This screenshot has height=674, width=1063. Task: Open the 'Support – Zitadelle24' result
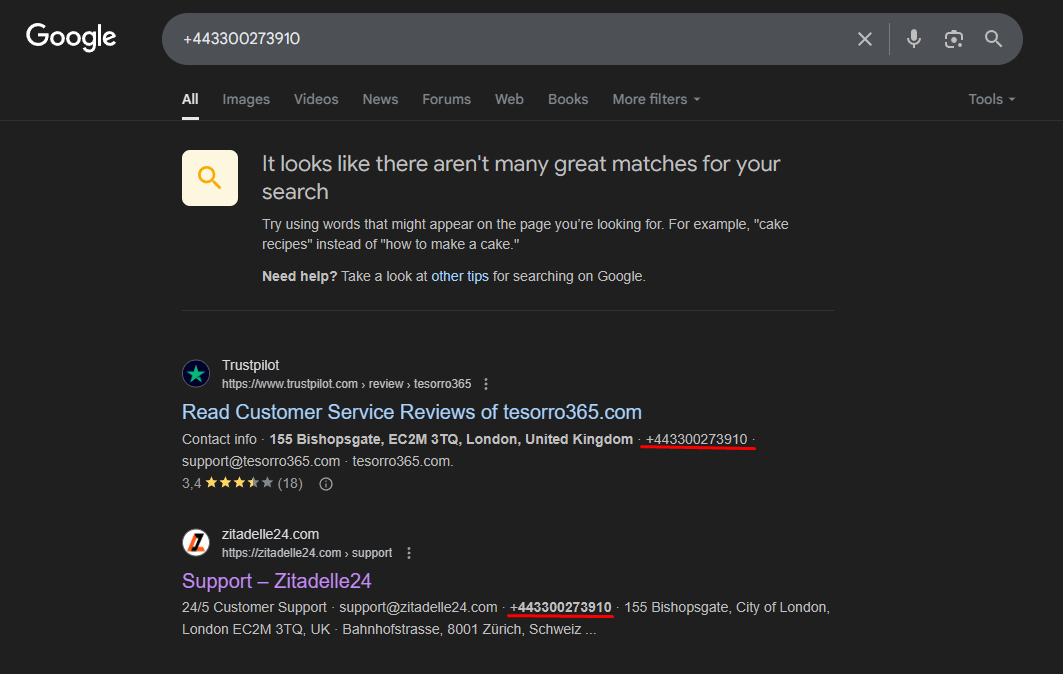276,581
